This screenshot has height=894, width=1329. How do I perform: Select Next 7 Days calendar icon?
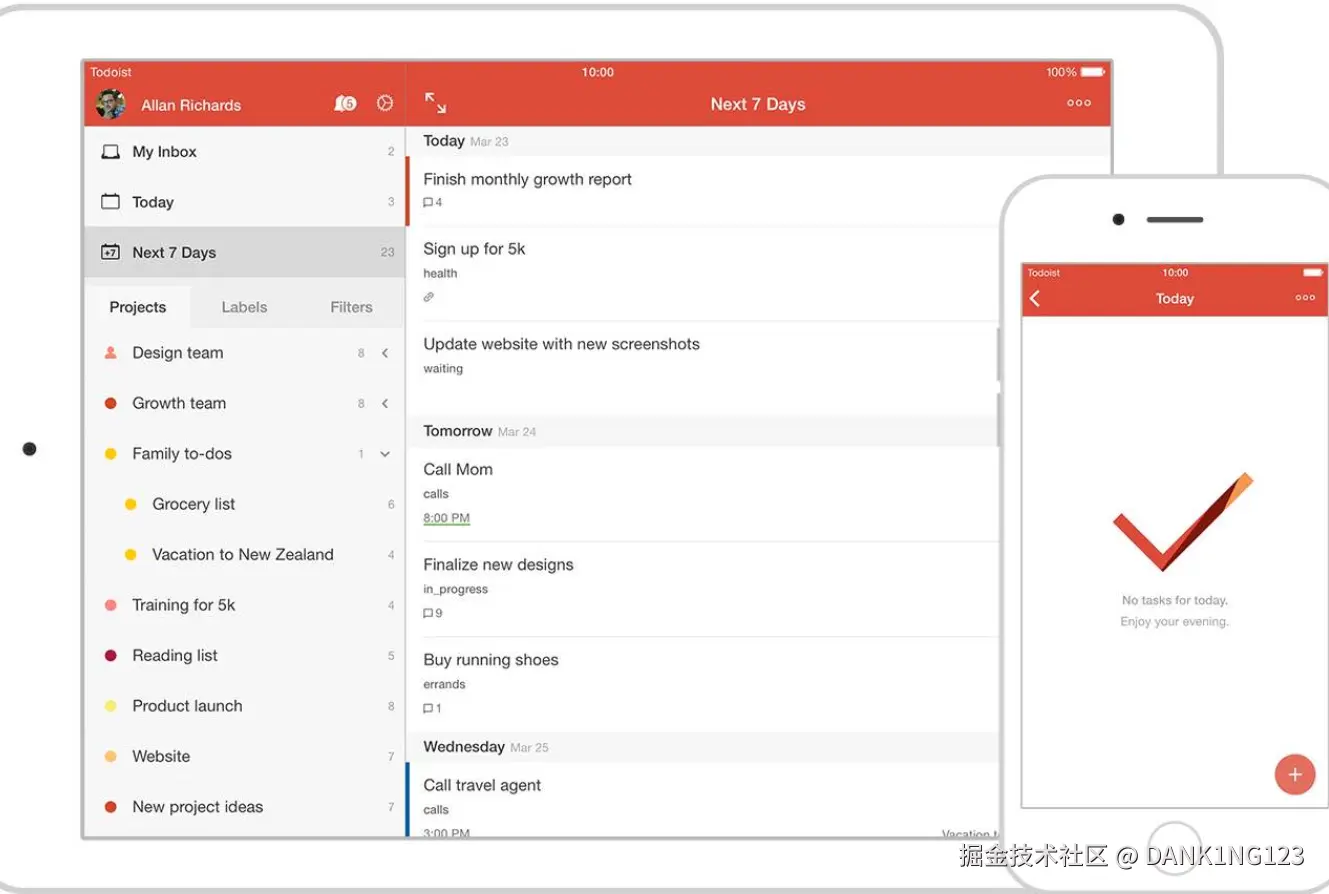(110, 252)
